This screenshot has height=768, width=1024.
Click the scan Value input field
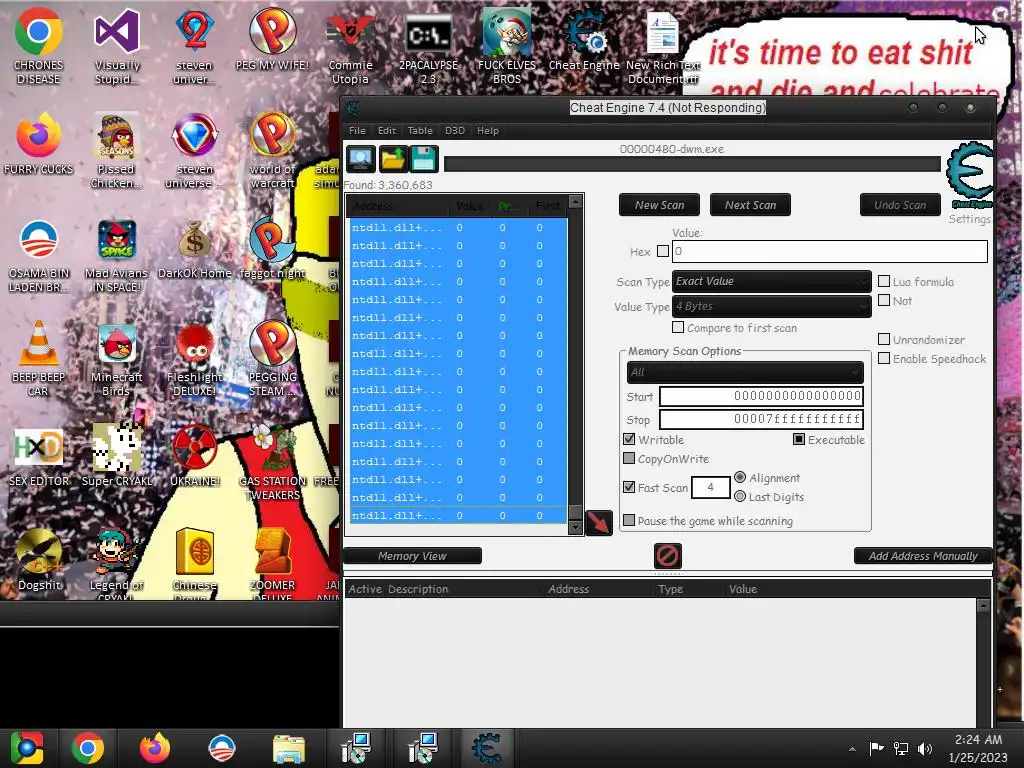[829, 251]
